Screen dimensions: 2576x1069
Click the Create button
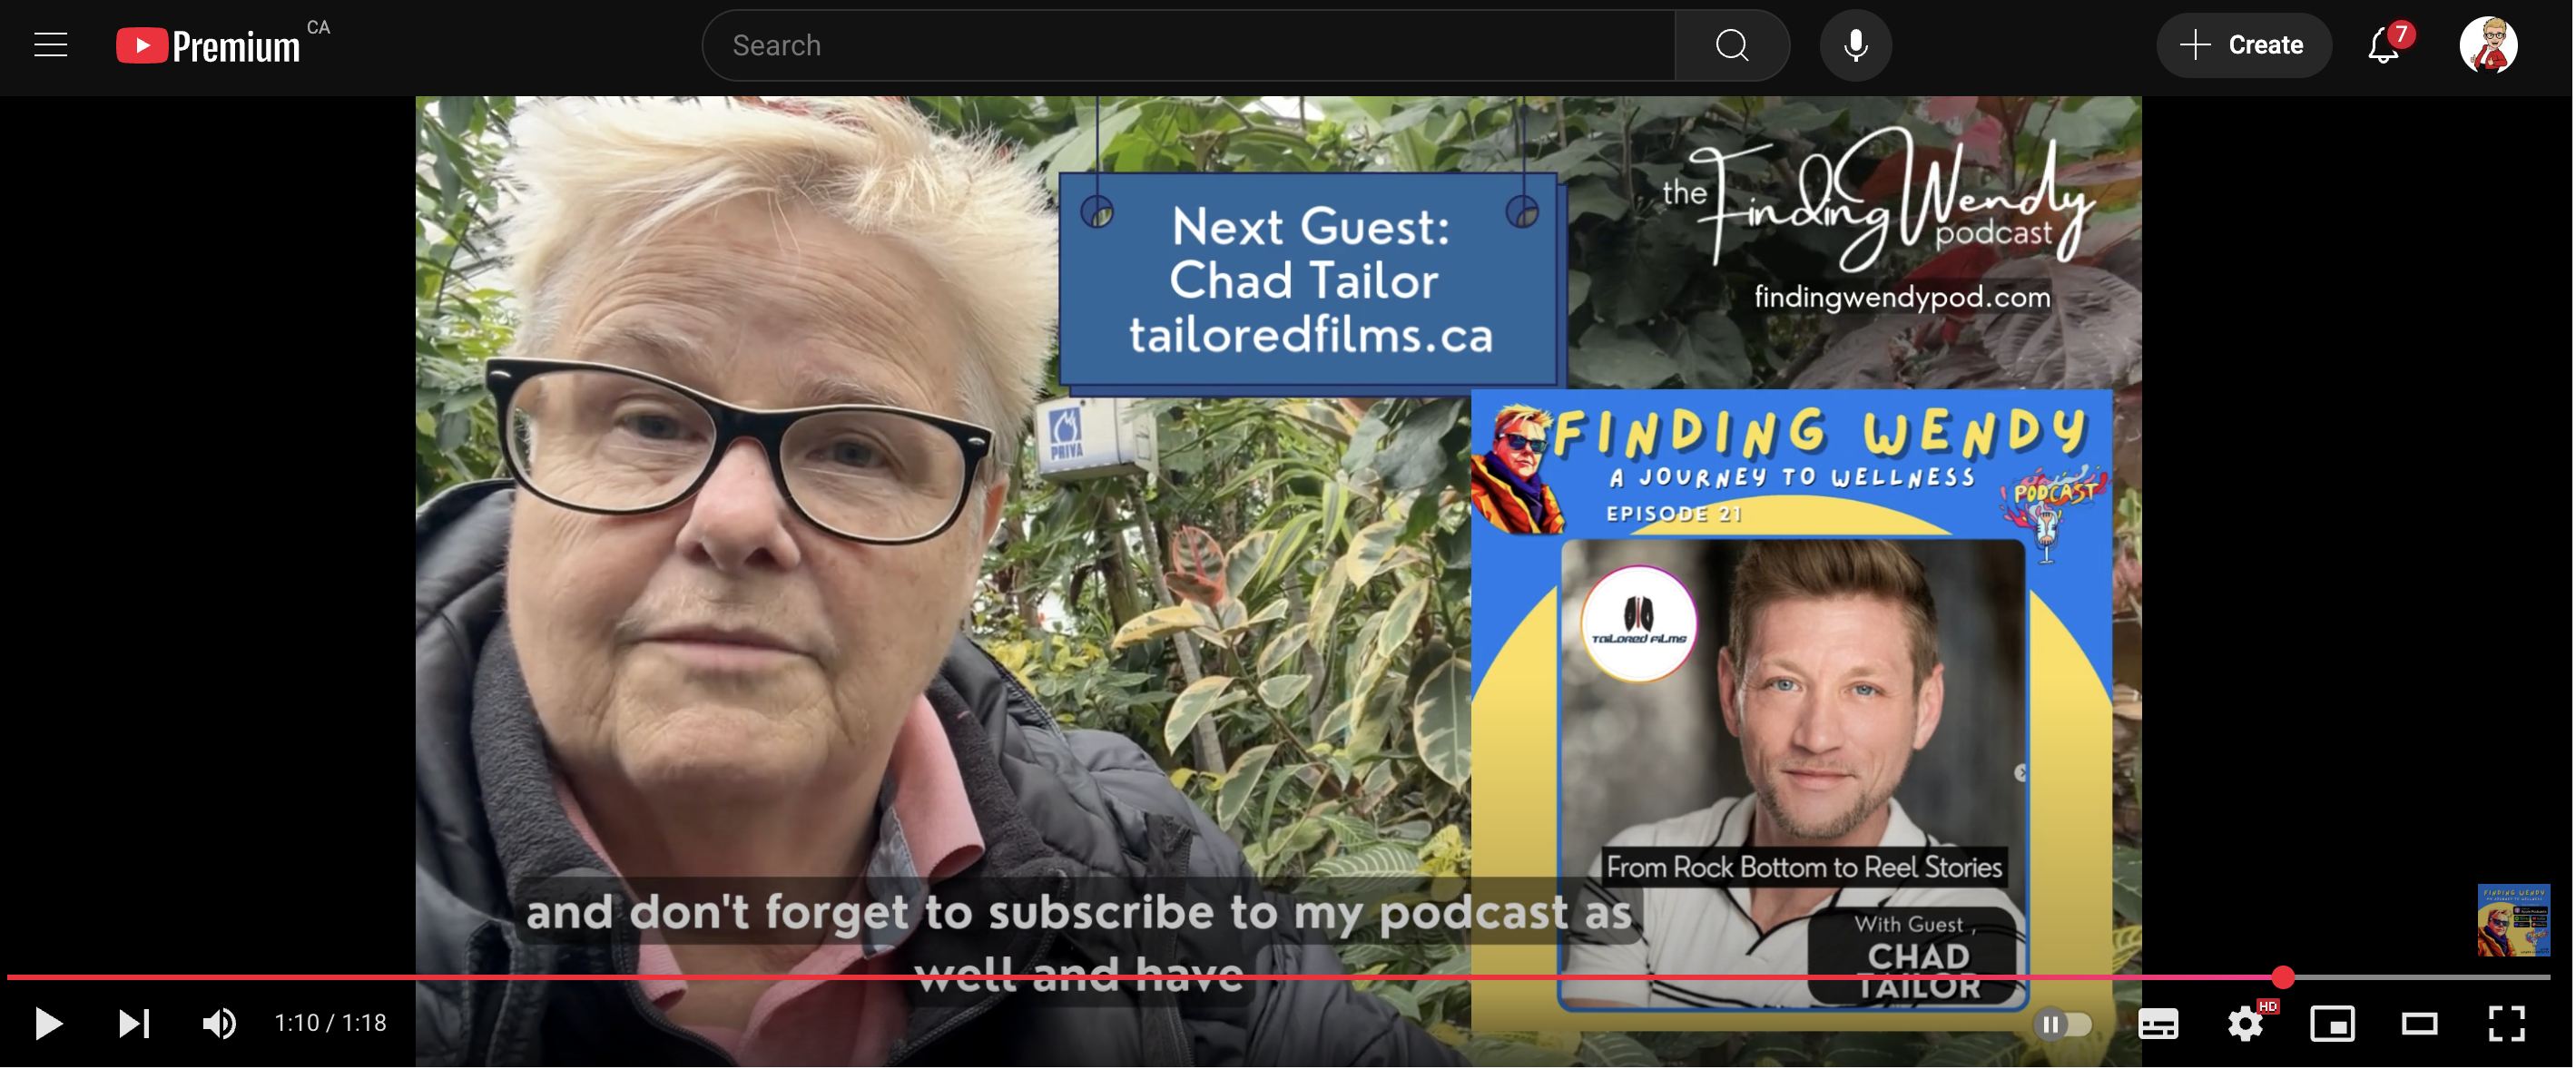[x=2243, y=45]
